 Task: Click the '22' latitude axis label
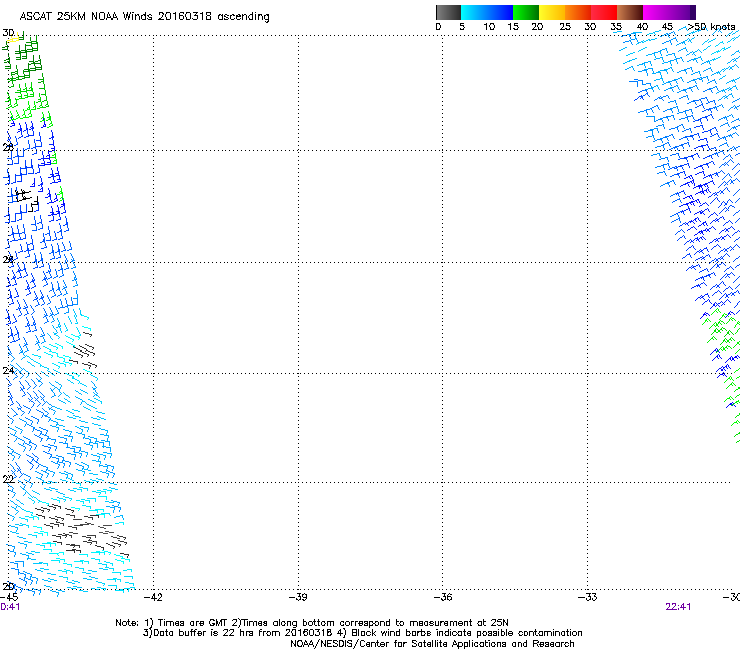tap(8, 479)
